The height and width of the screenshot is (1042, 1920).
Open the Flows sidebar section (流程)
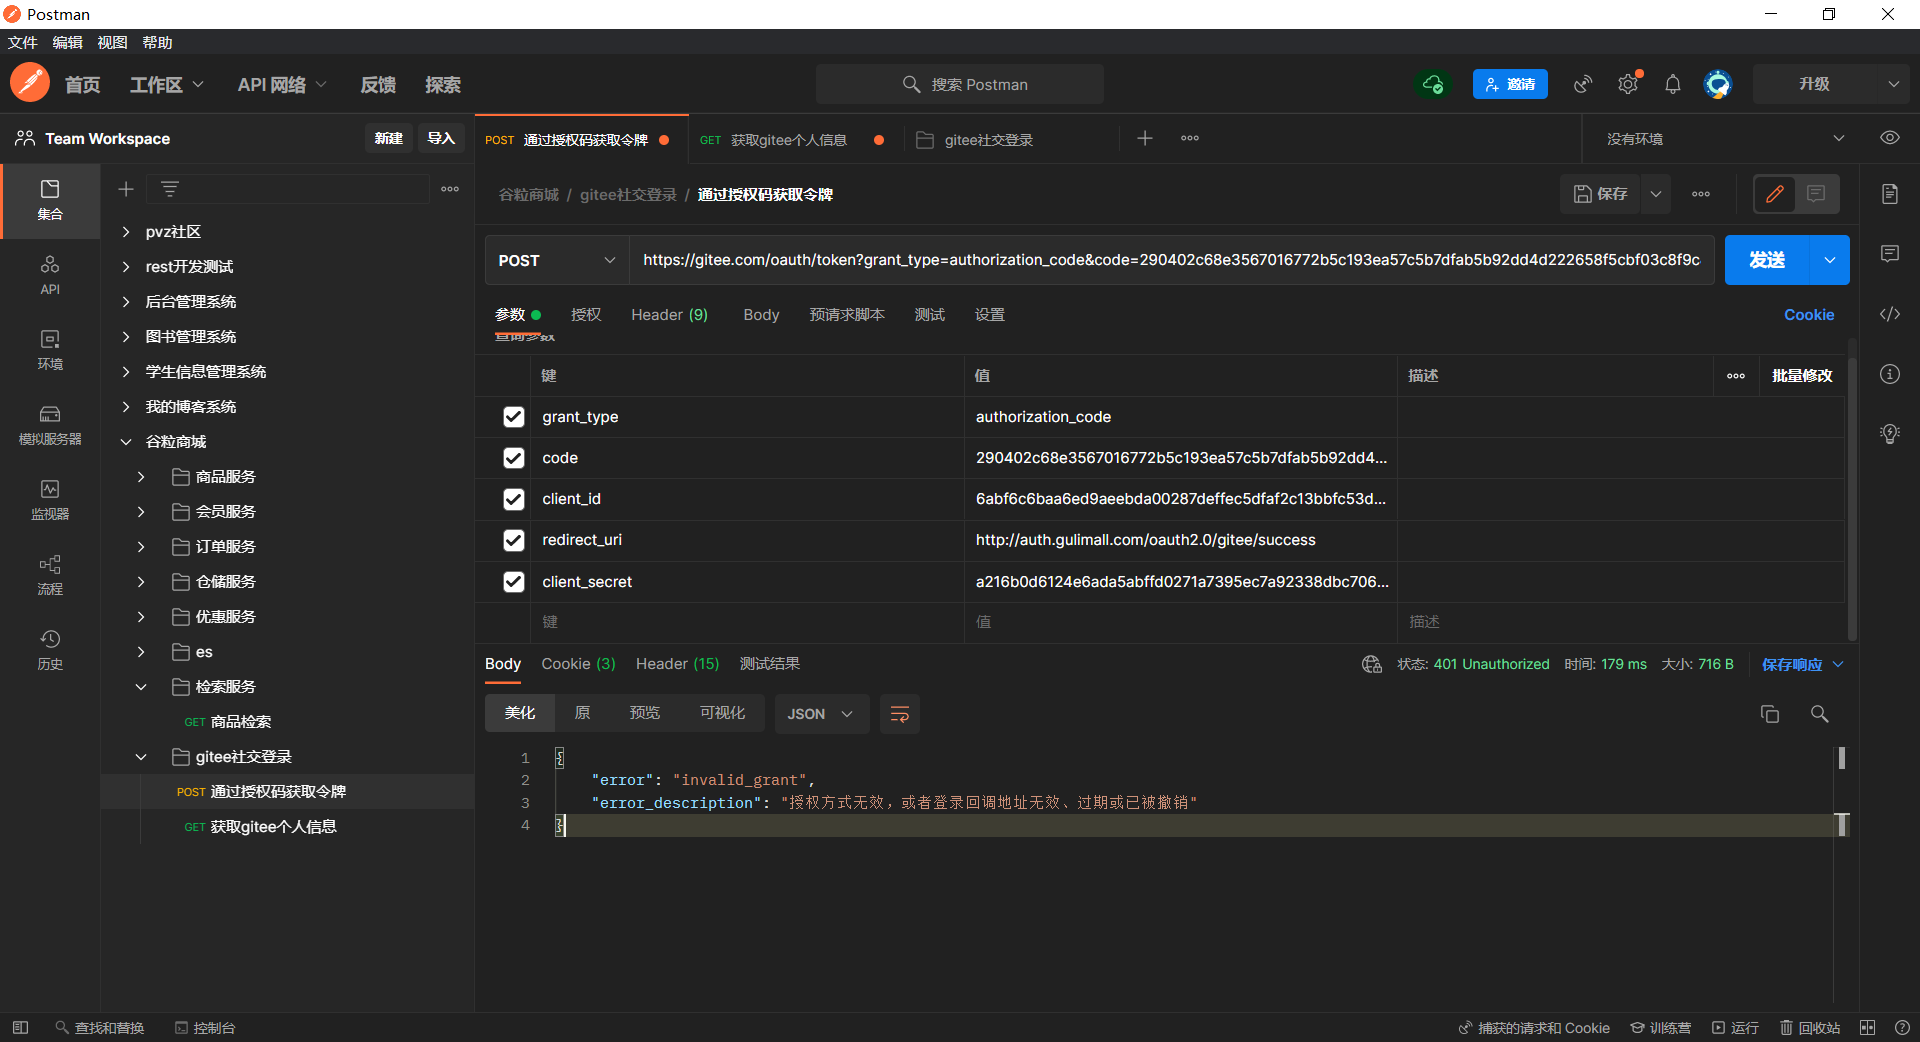click(x=50, y=575)
